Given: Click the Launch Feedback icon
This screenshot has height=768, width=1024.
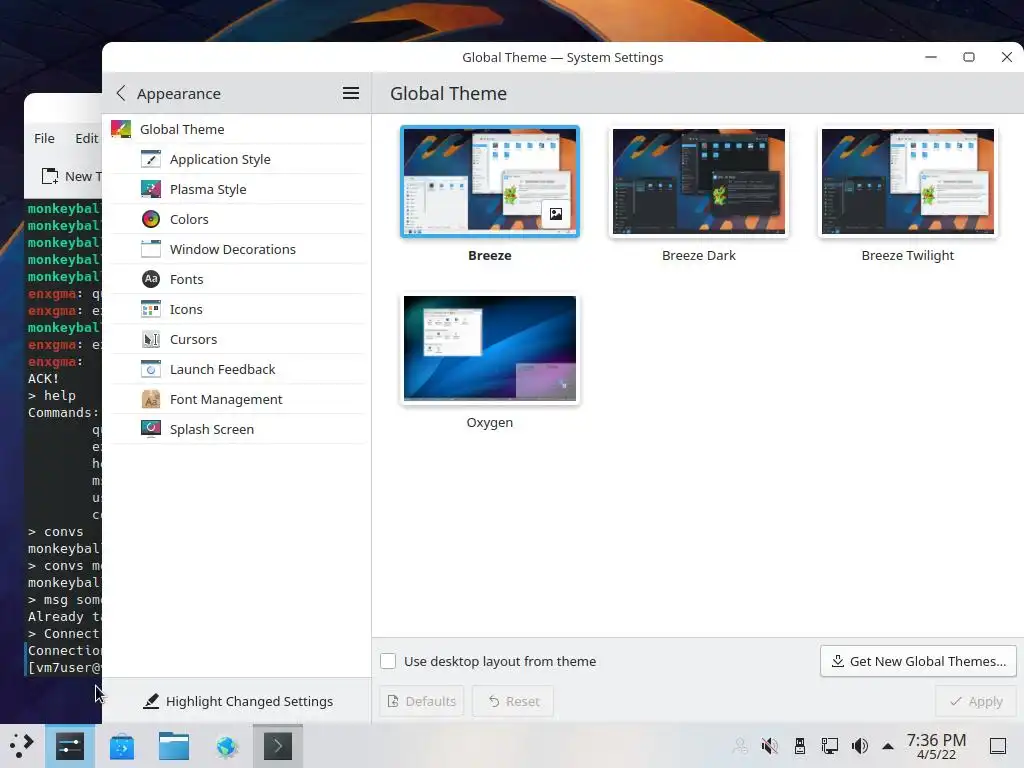Looking at the screenshot, I should [151, 370].
